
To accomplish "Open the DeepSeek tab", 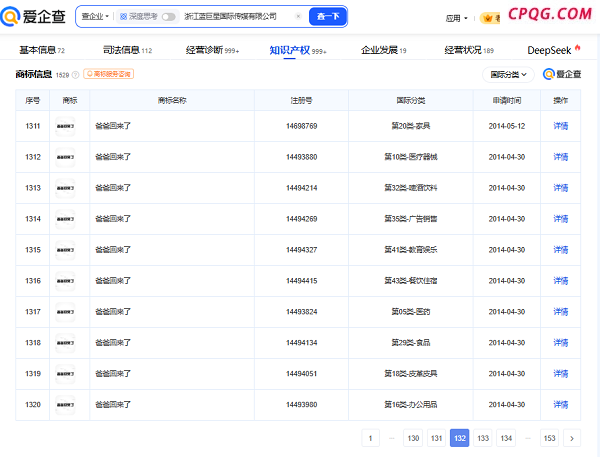I will click(x=554, y=50).
